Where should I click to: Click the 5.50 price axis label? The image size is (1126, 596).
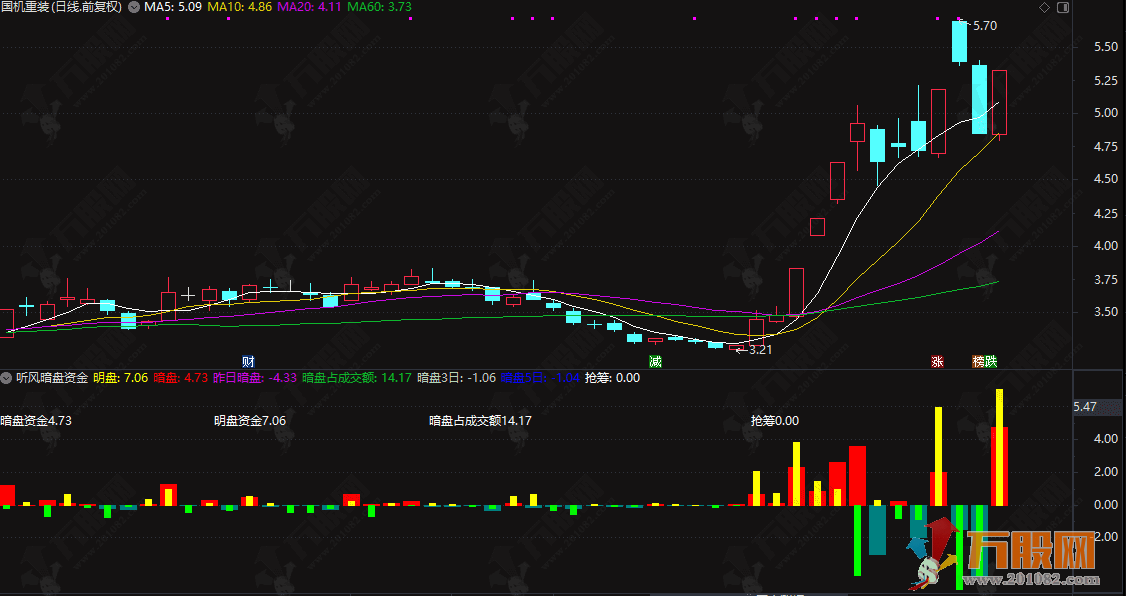click(1105, 47)
